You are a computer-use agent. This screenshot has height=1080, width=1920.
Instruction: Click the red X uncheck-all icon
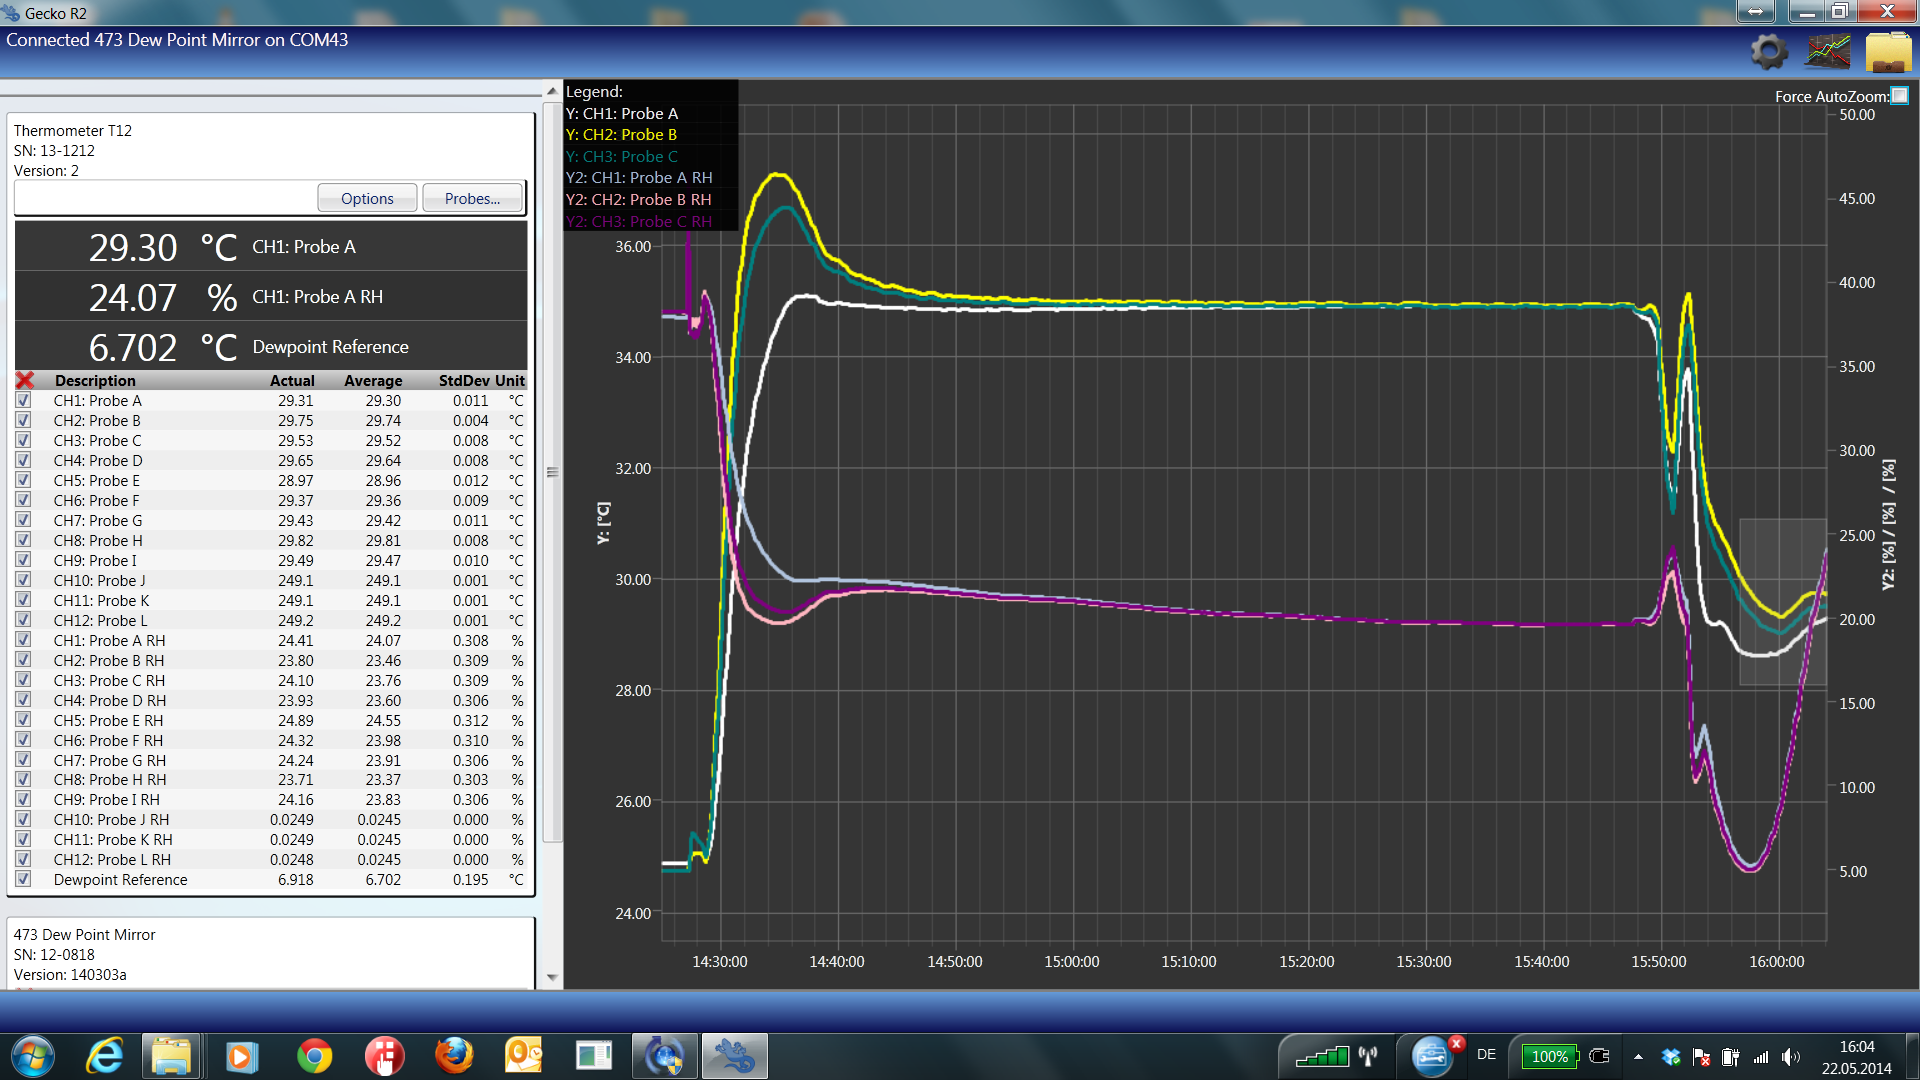click(25, 380)
